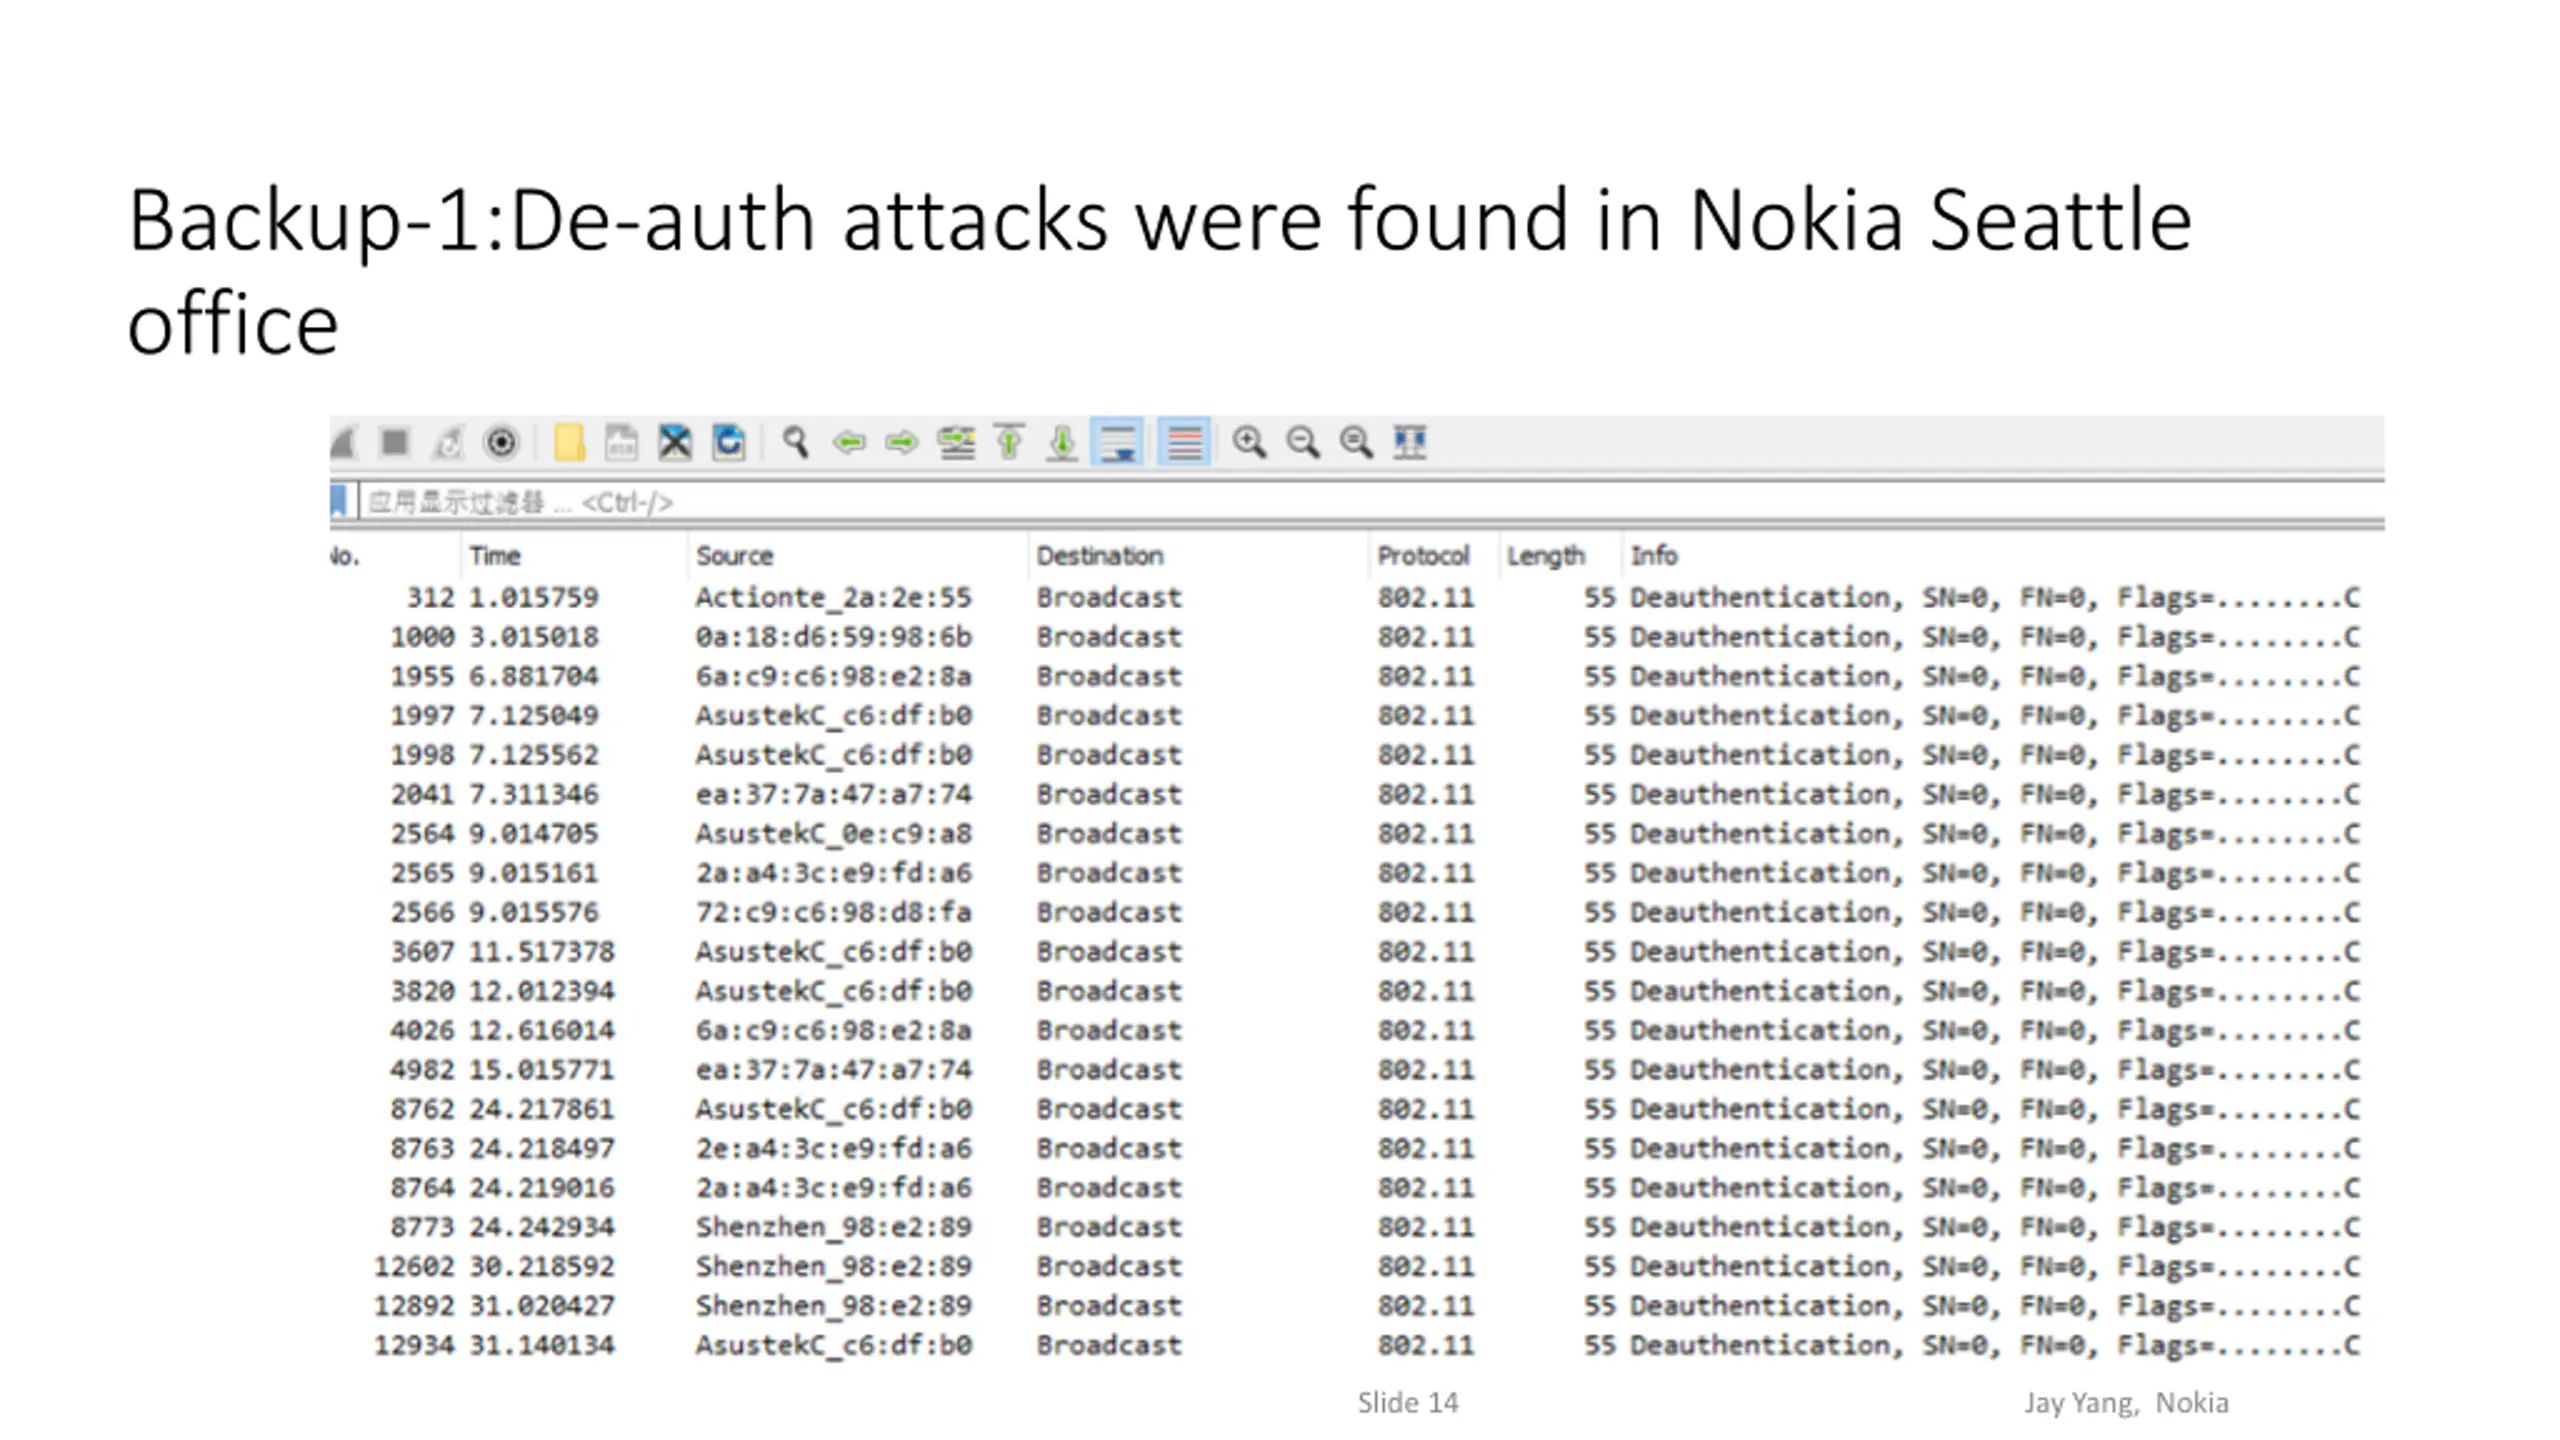
Task: Zoom out of packet text
Action: 1303,442
